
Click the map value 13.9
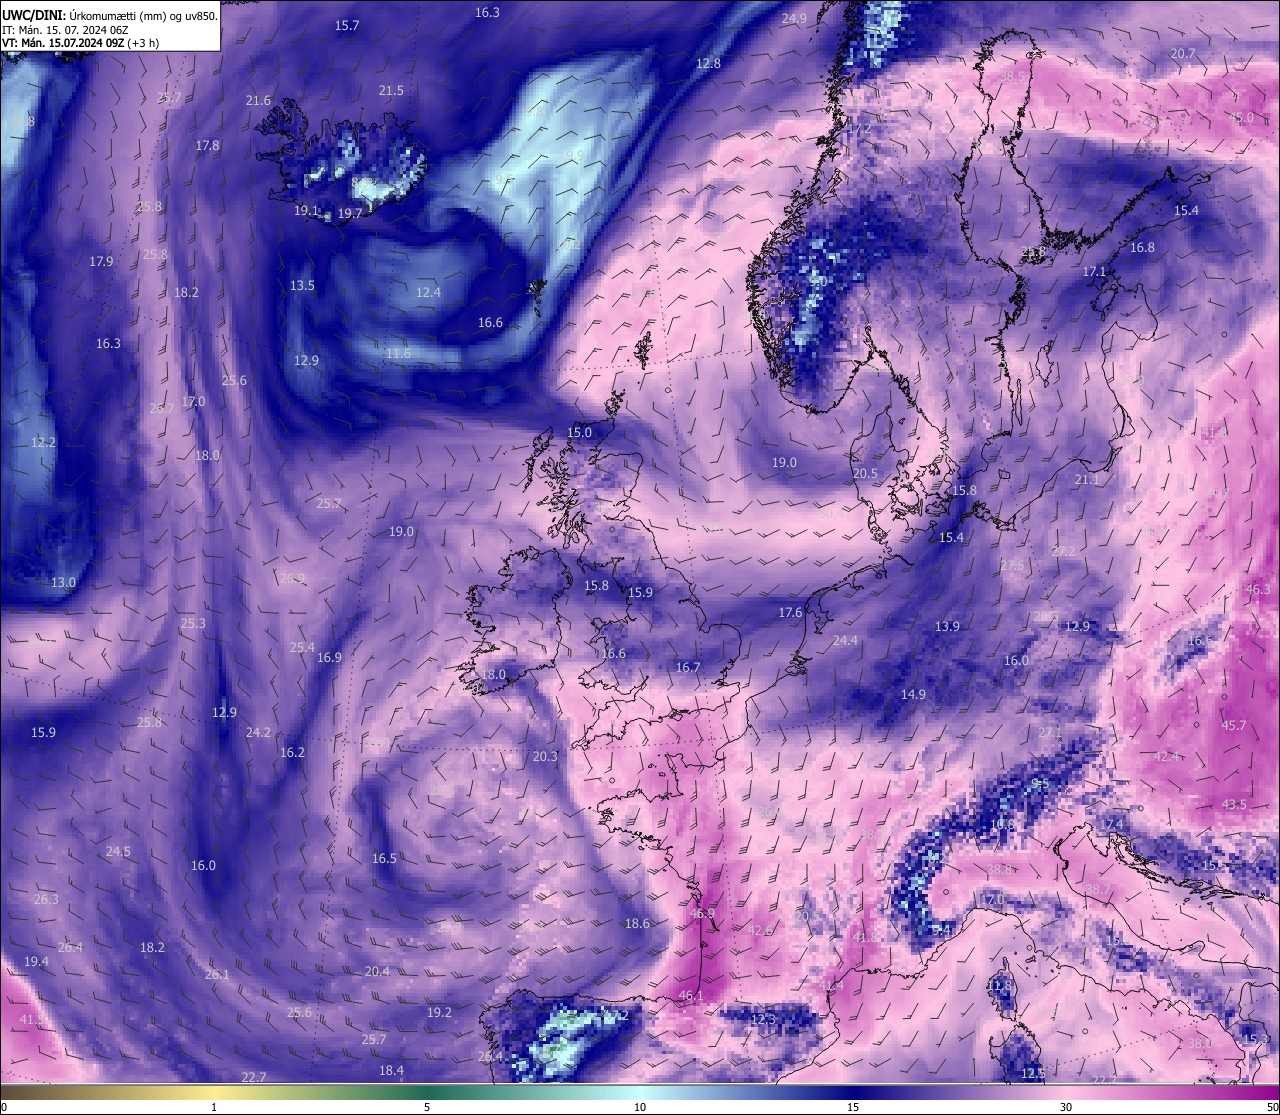click(947, 626)
